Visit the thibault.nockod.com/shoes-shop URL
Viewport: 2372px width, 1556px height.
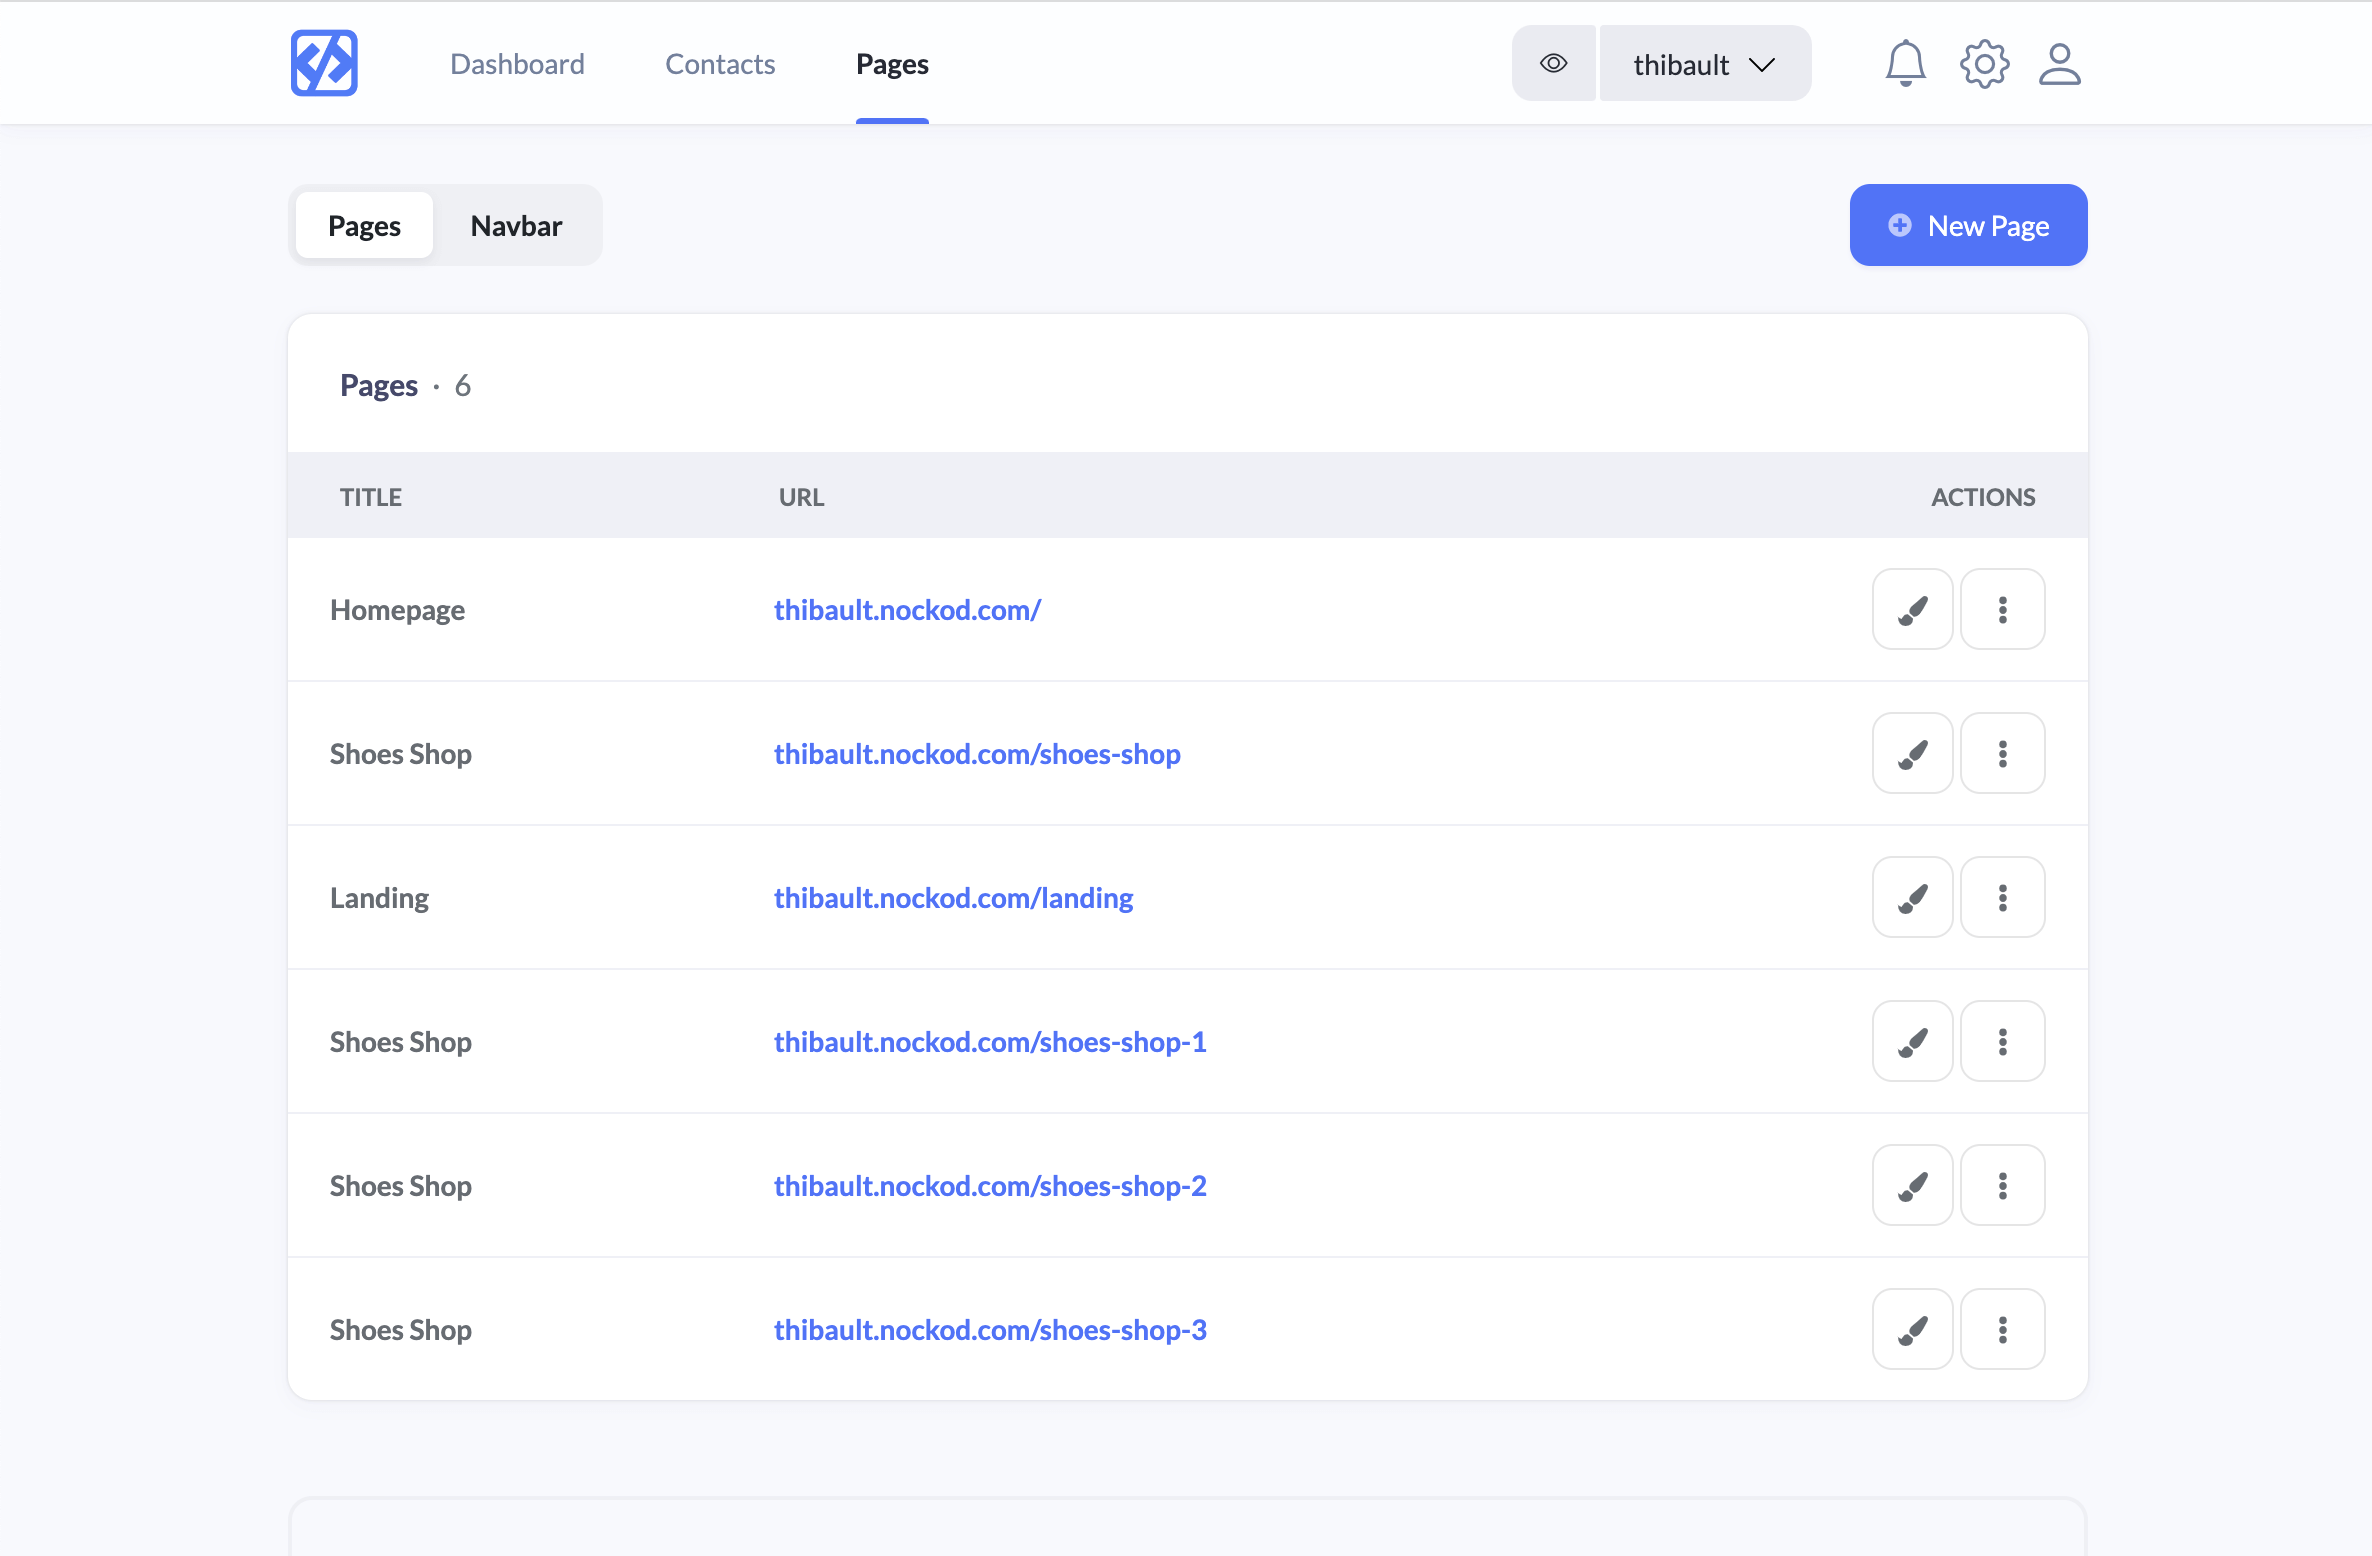(x=977, y=753)
